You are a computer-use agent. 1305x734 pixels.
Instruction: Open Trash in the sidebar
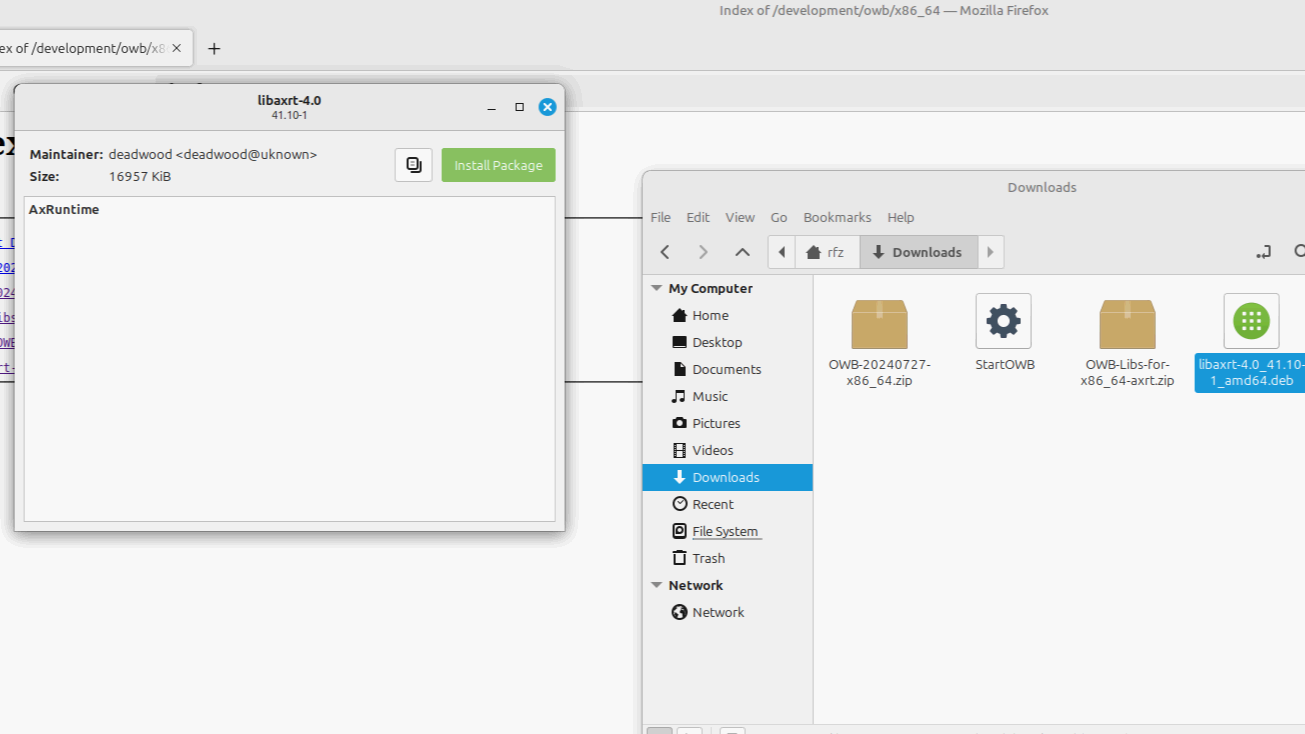point(708,558)
